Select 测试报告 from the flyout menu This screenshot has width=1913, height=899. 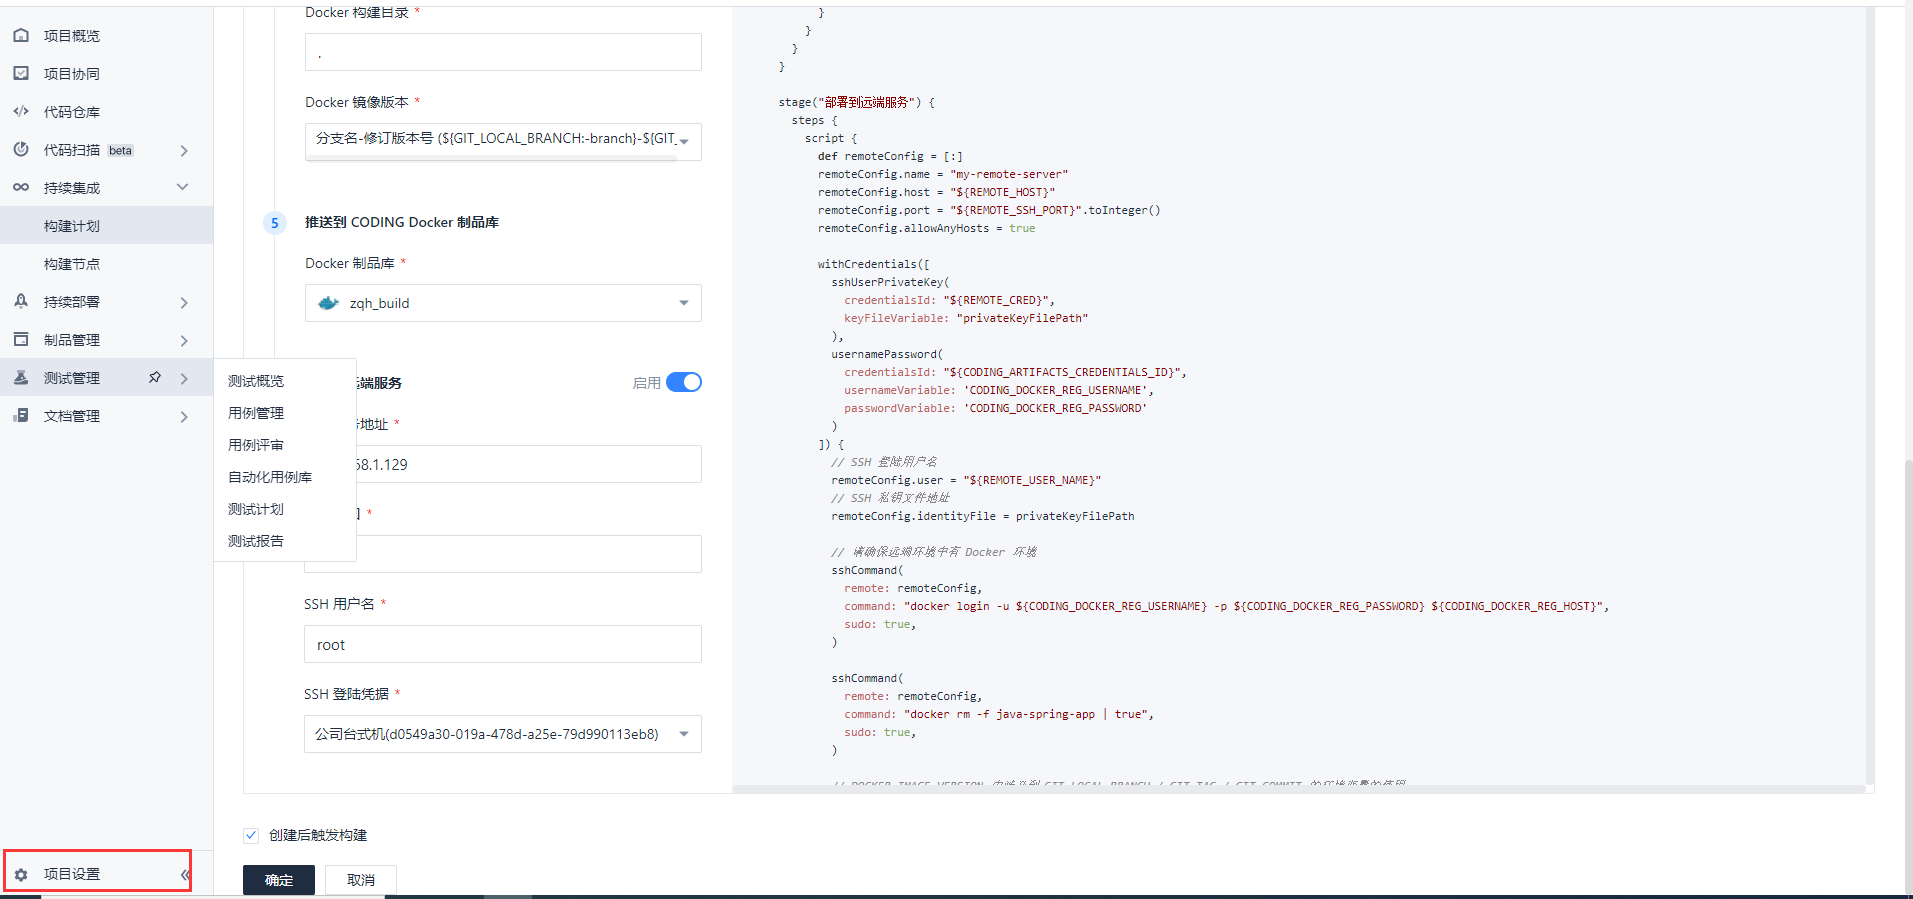click(x=256, y=541)
